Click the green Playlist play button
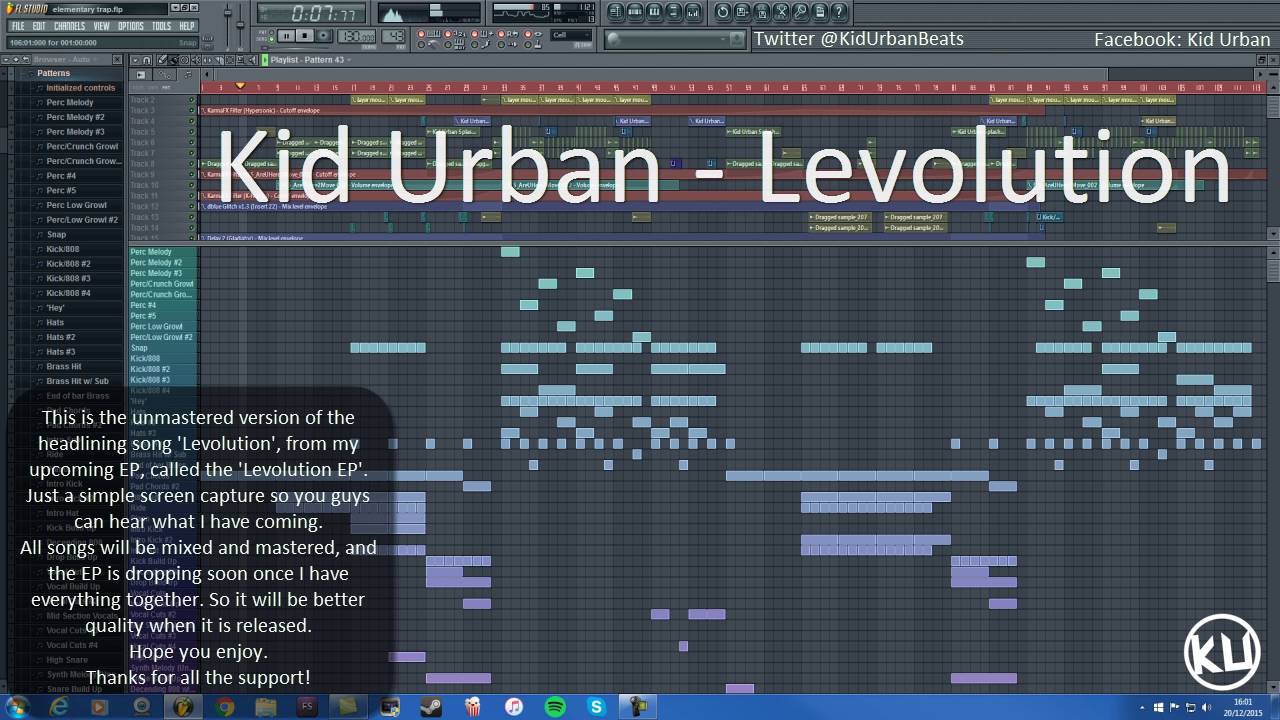The width and height of the screenshot is (1280, 720). (x=265, y=60)
